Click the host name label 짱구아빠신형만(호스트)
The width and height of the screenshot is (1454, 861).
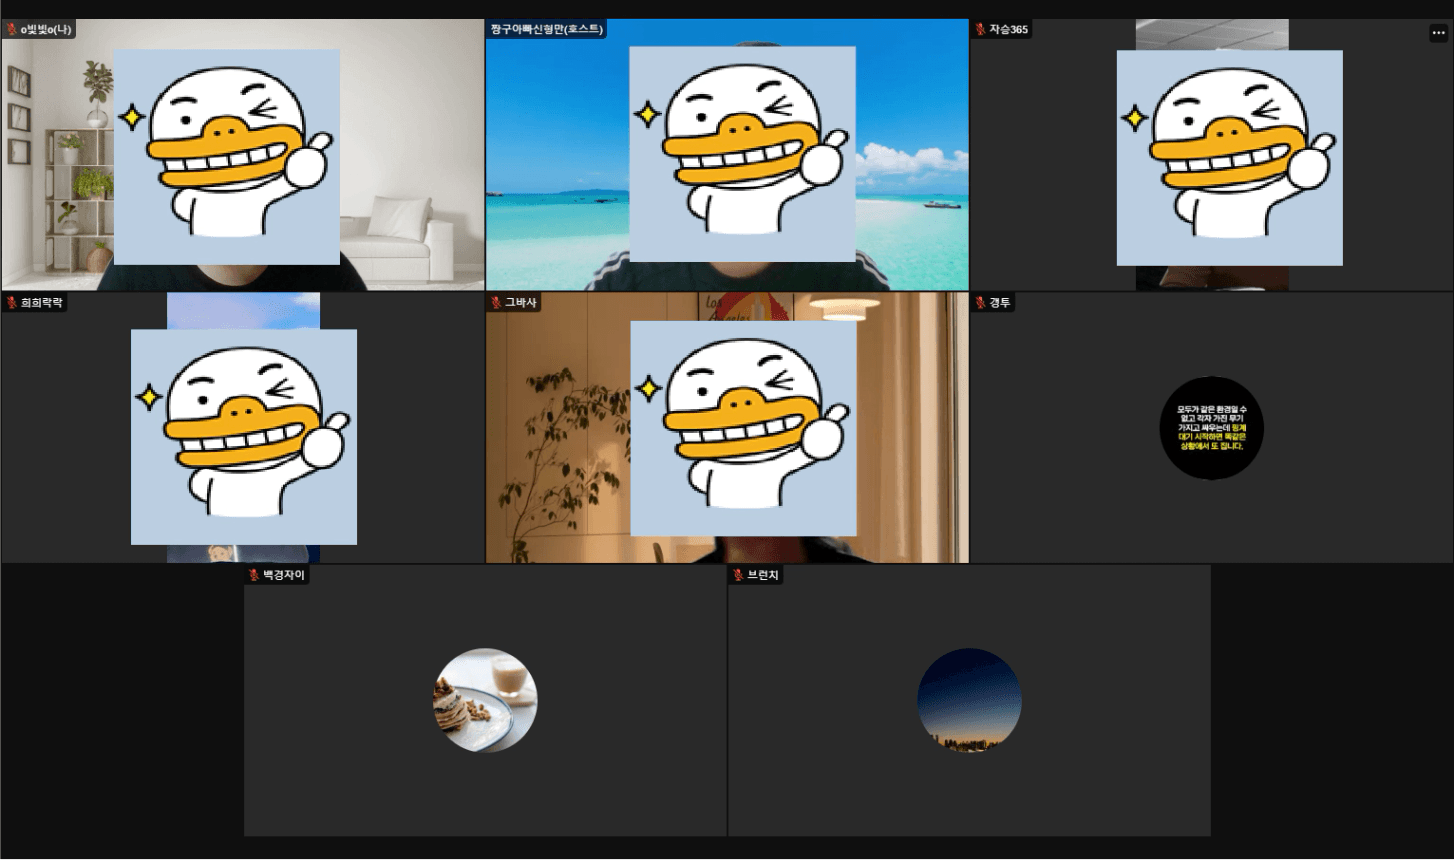(x=546, y=30)
